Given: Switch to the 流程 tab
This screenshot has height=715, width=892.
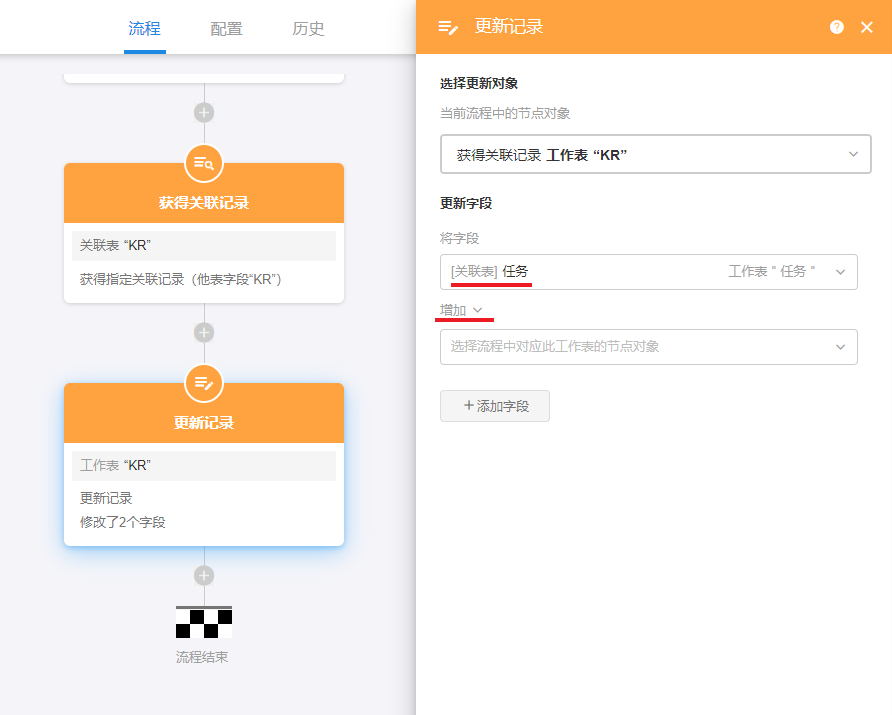Looking at the screenshot, I should (x=144, y=28).
